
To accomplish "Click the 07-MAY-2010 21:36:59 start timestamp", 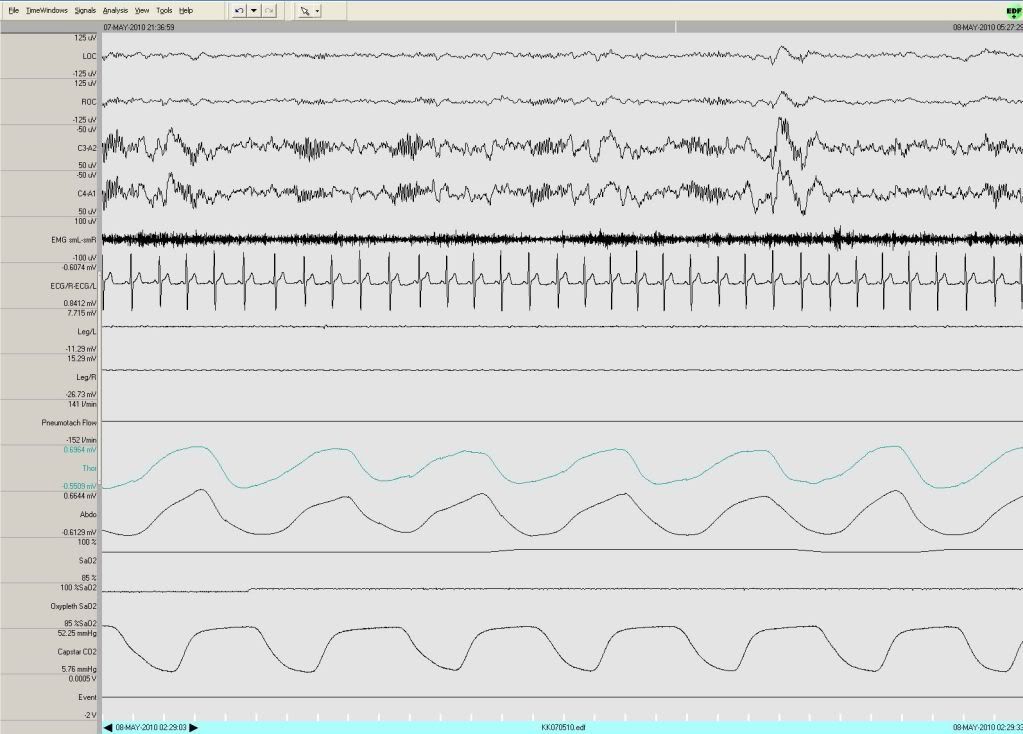I will click(139, 27).
